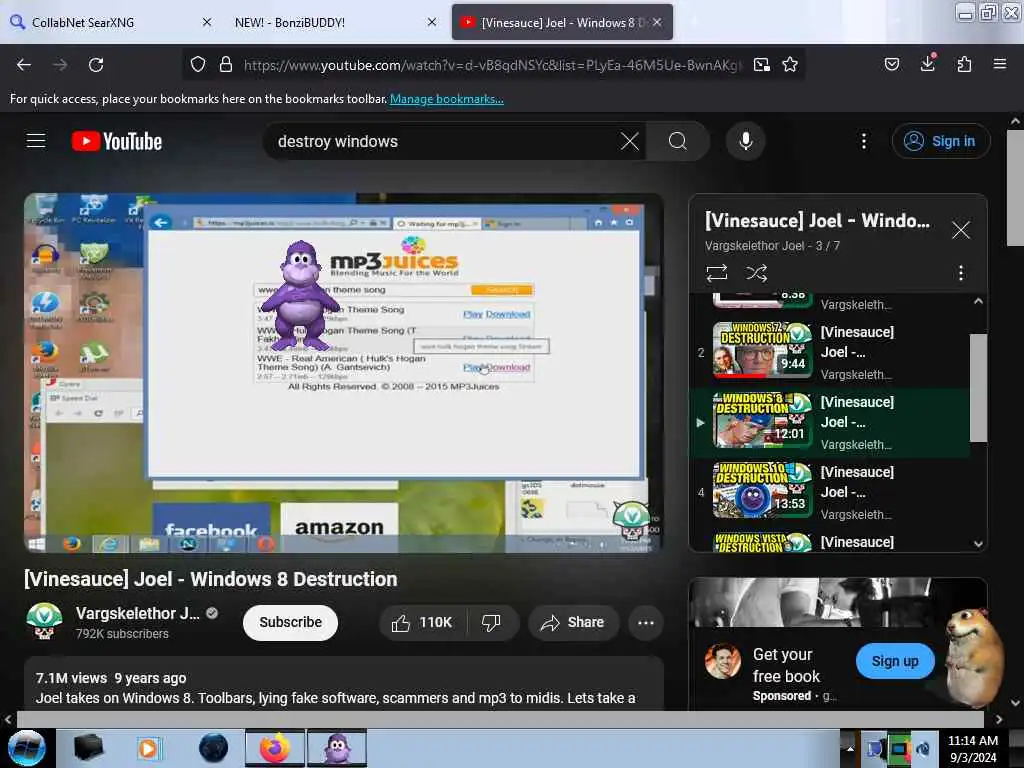This screenshot has height=768, width=1024.
Task: Open the YouTube guide hamburger menu
Action: coord(36,141)
